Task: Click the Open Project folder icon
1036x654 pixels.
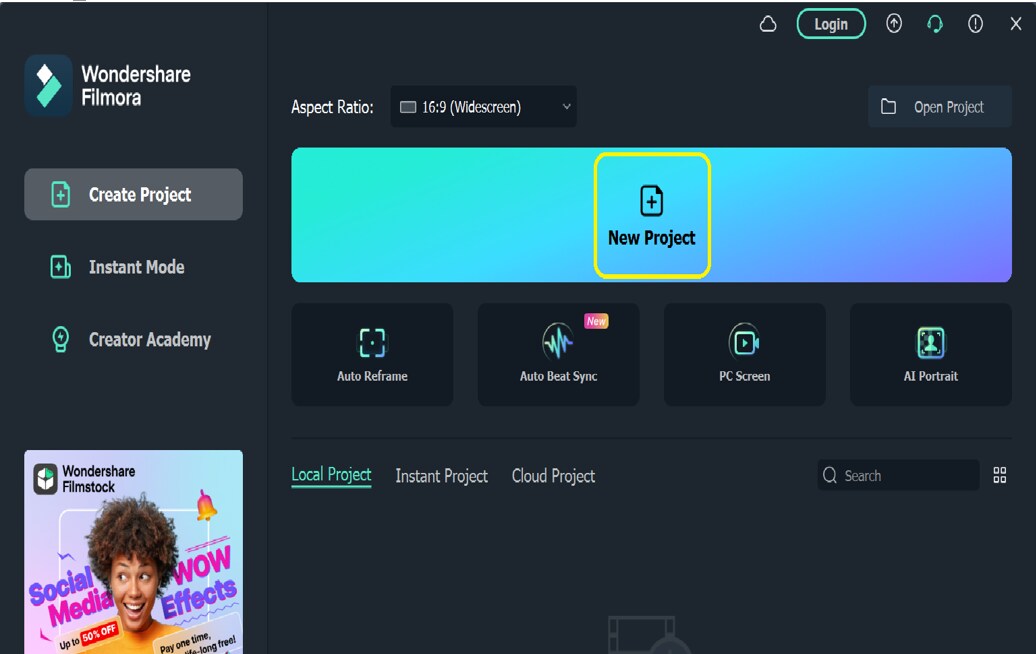Action: tap(889, 107)
